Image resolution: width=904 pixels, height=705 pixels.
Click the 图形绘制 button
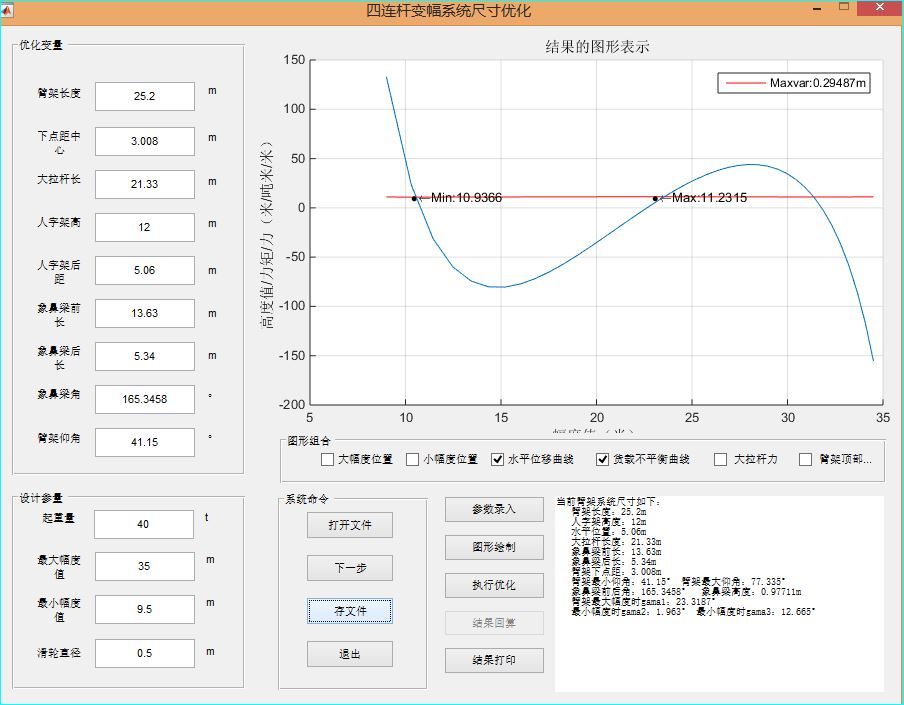(x=494, y=547)
